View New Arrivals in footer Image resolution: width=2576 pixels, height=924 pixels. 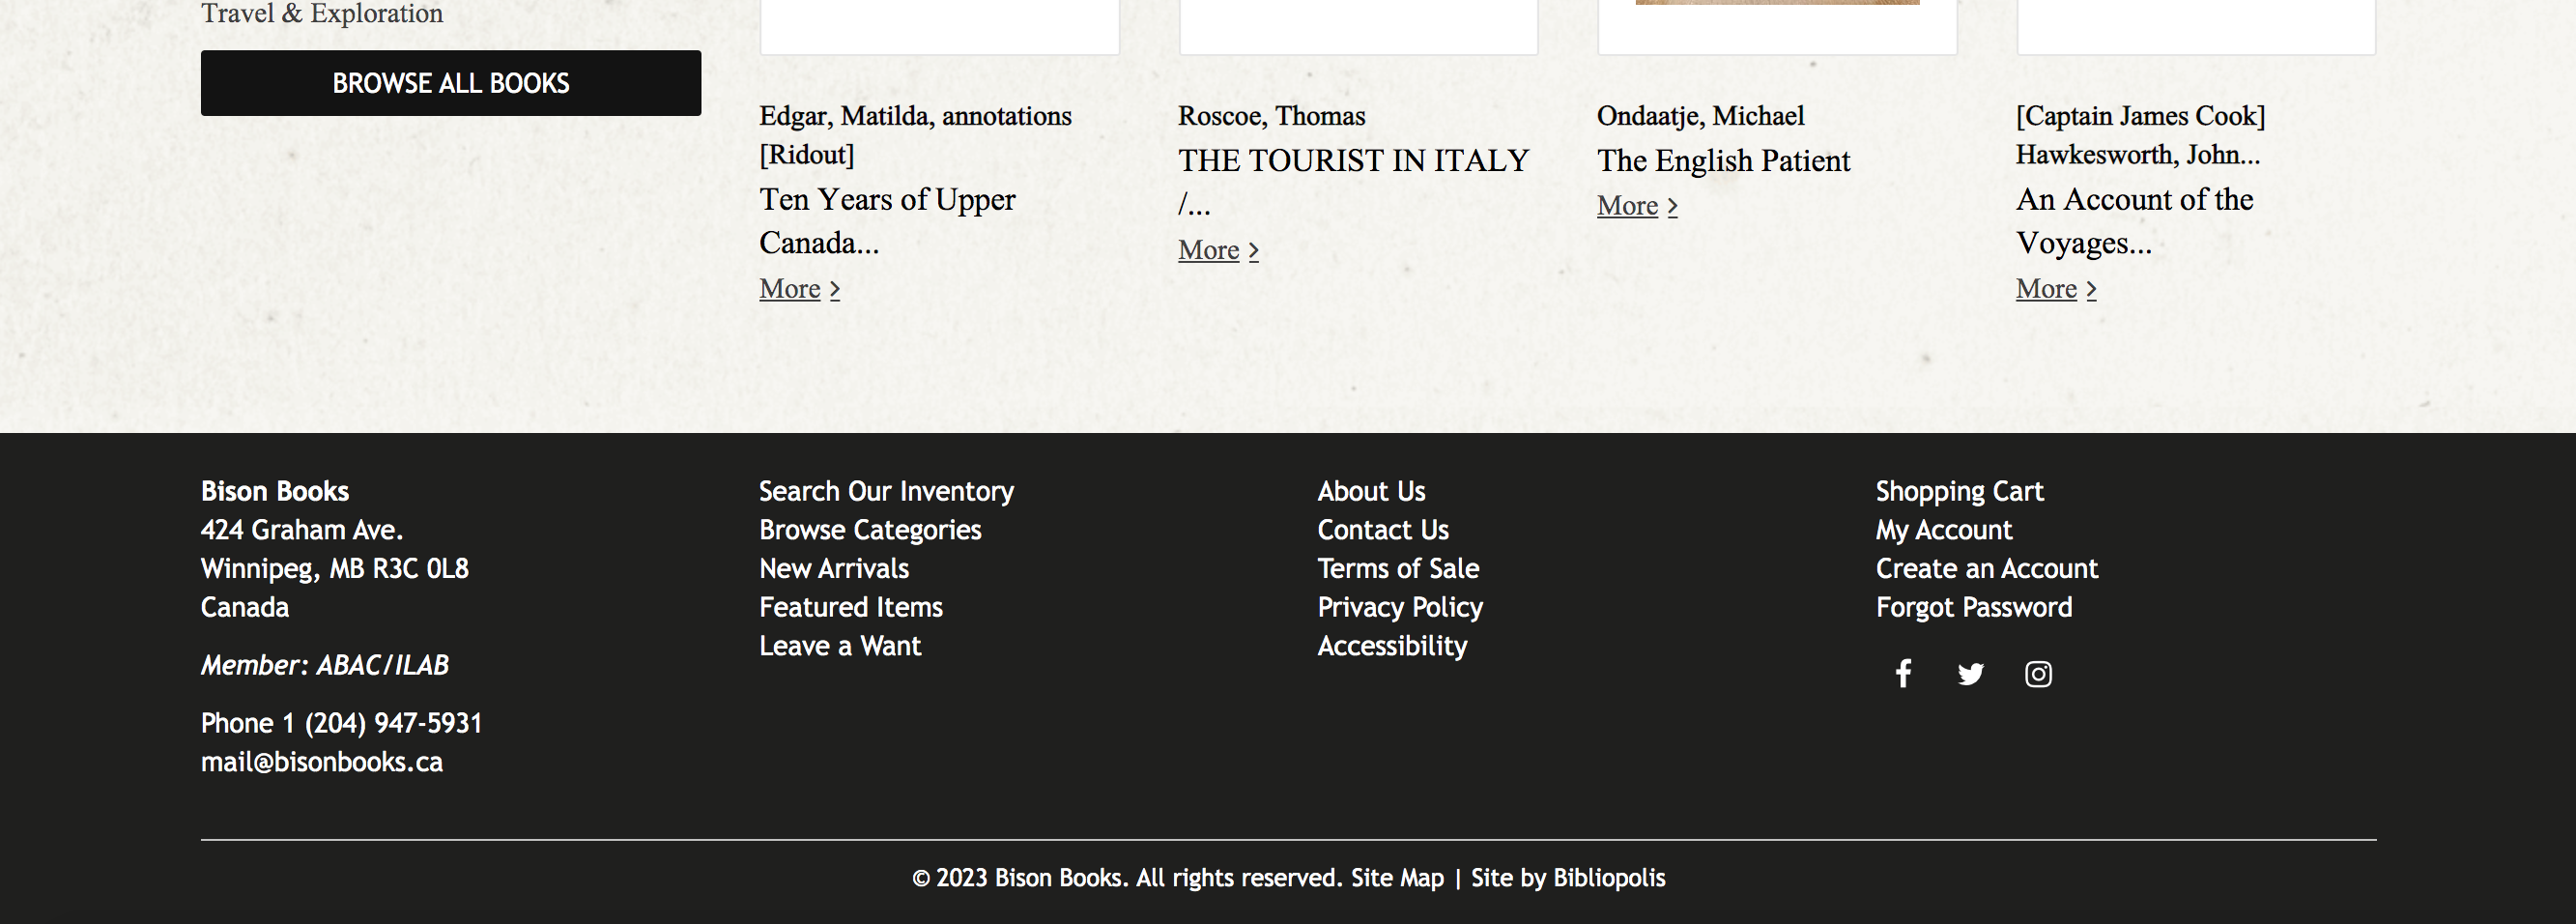tap(834, 569)
